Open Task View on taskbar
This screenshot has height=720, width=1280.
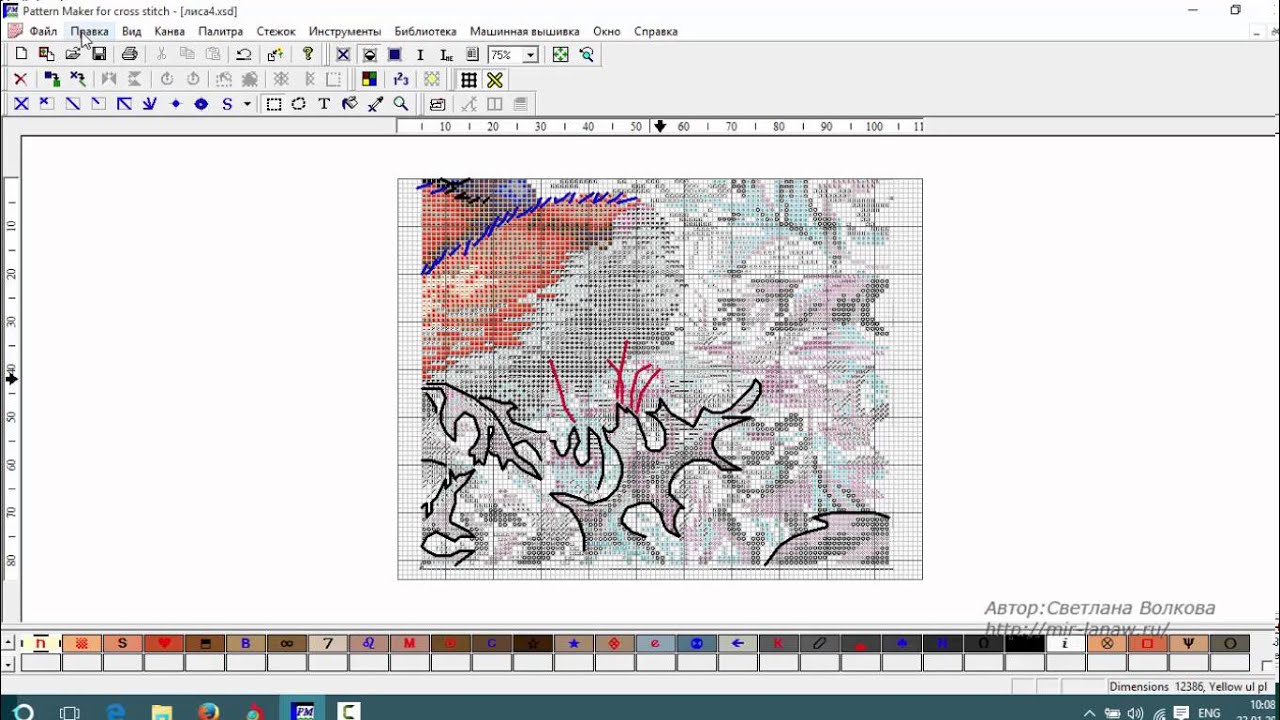69,712
